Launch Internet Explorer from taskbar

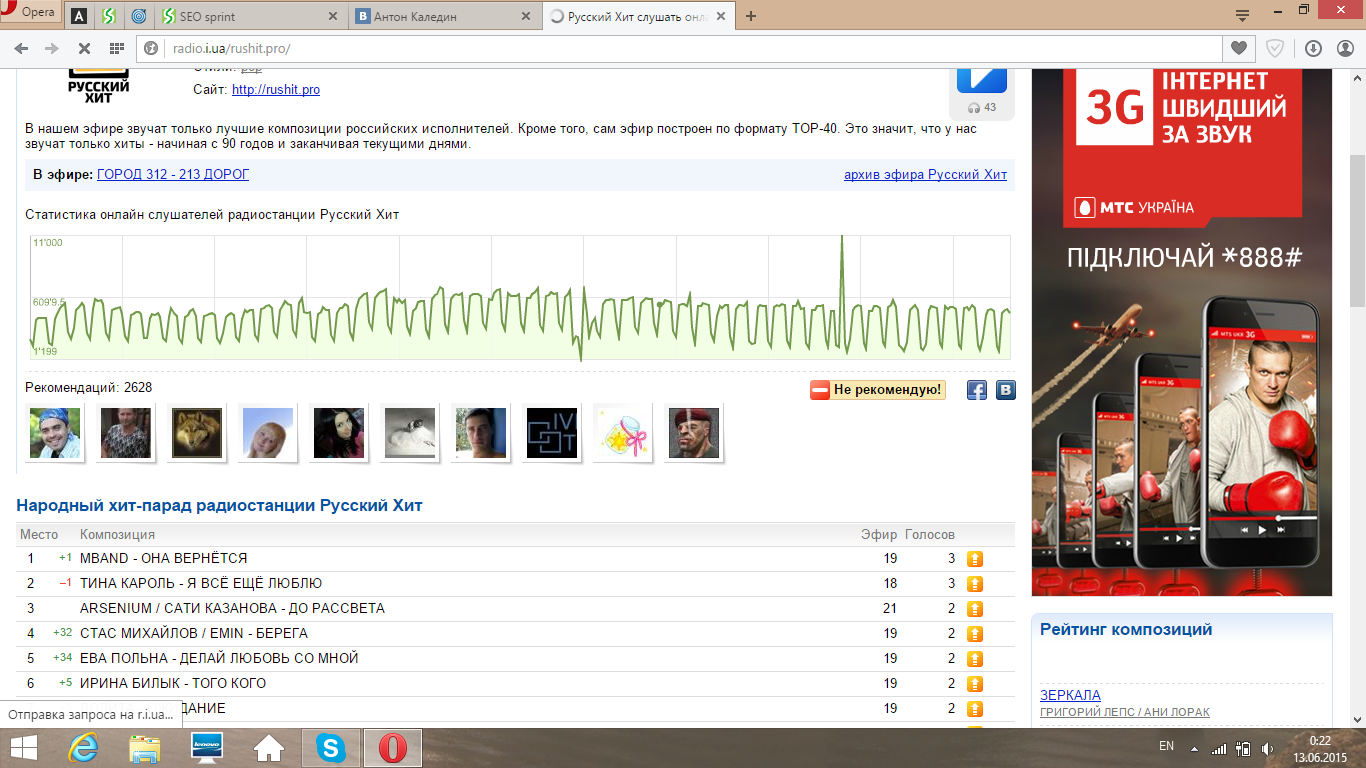tap(83, 748)
